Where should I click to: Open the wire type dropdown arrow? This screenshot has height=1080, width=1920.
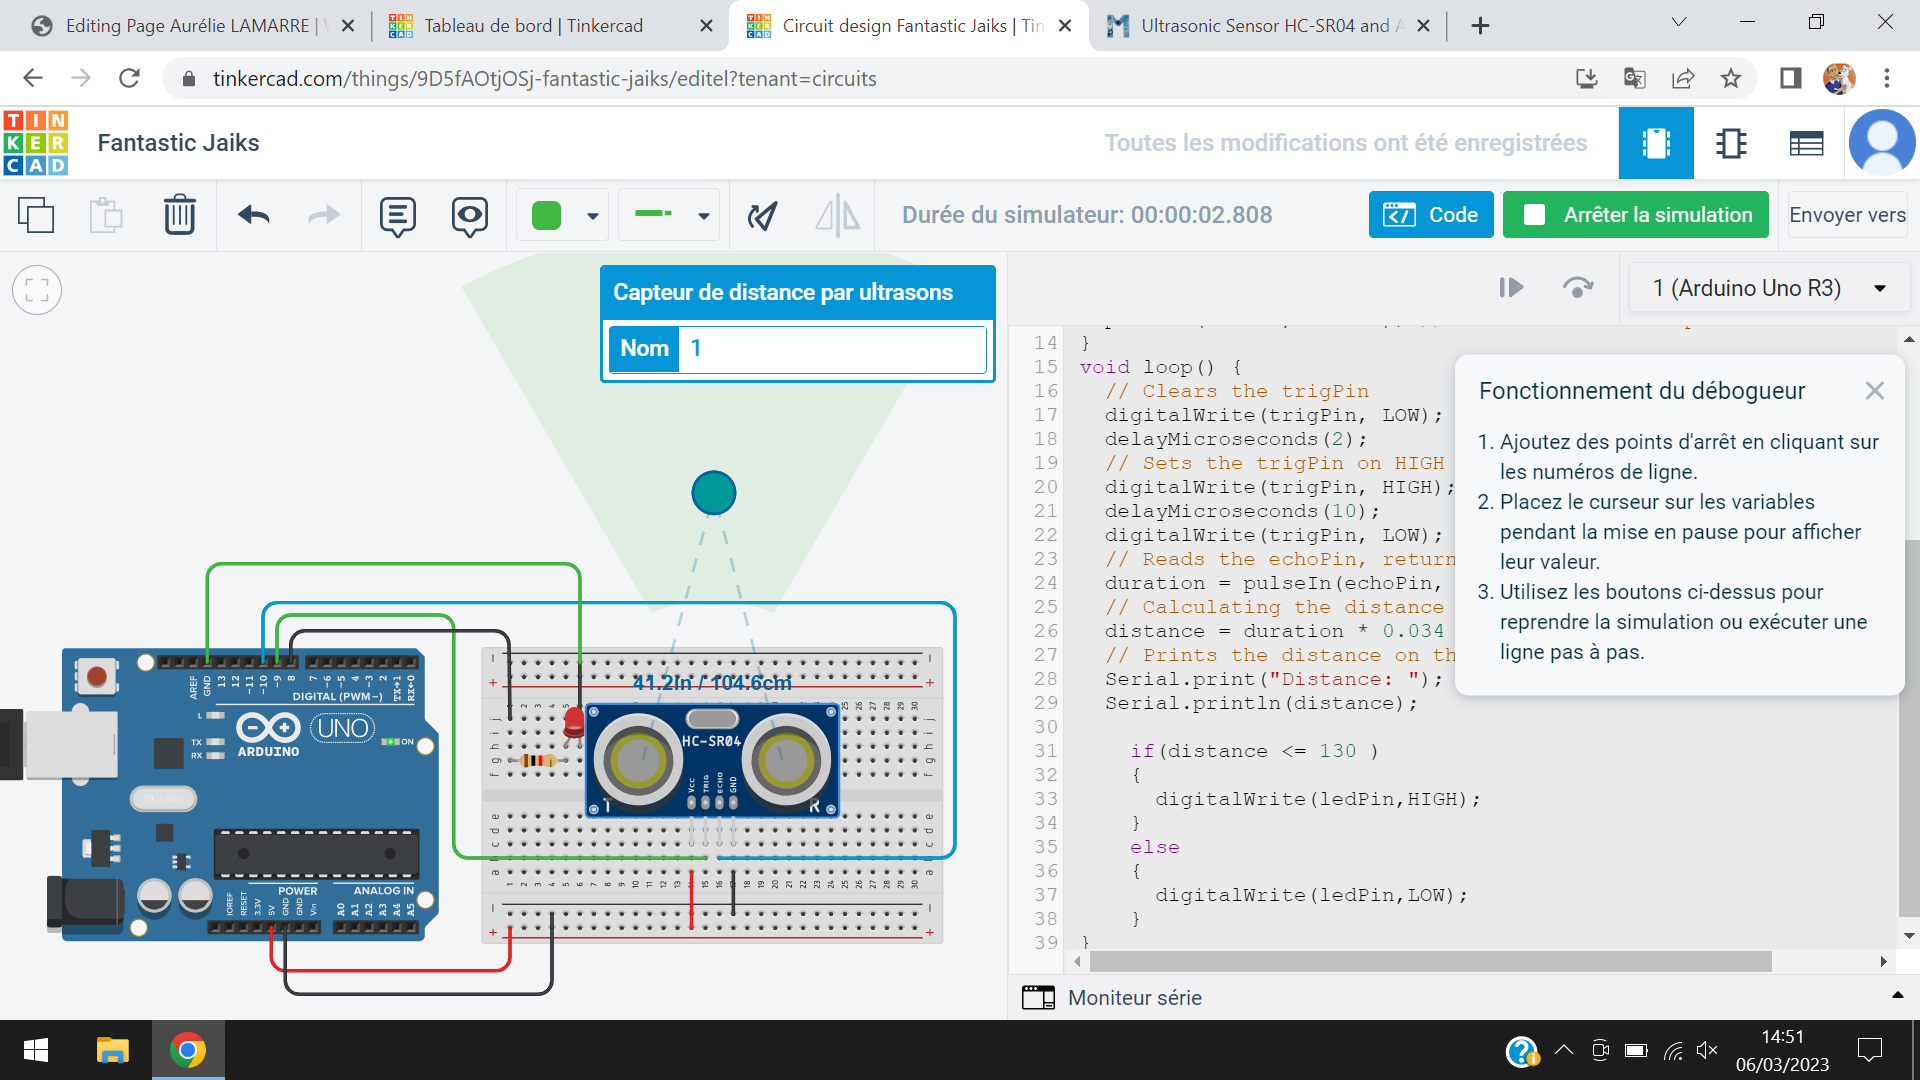[x=704, y=216]
